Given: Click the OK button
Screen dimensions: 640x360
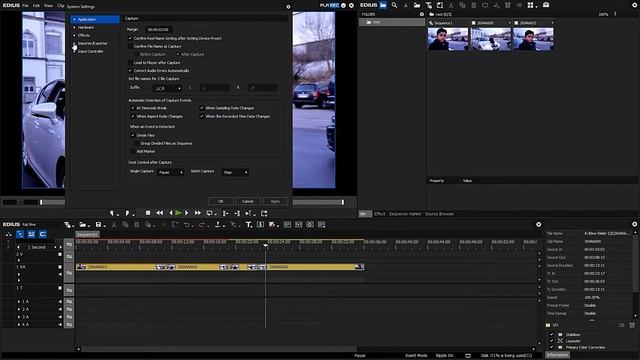Looking at the screenshot, I should (221, 201).
